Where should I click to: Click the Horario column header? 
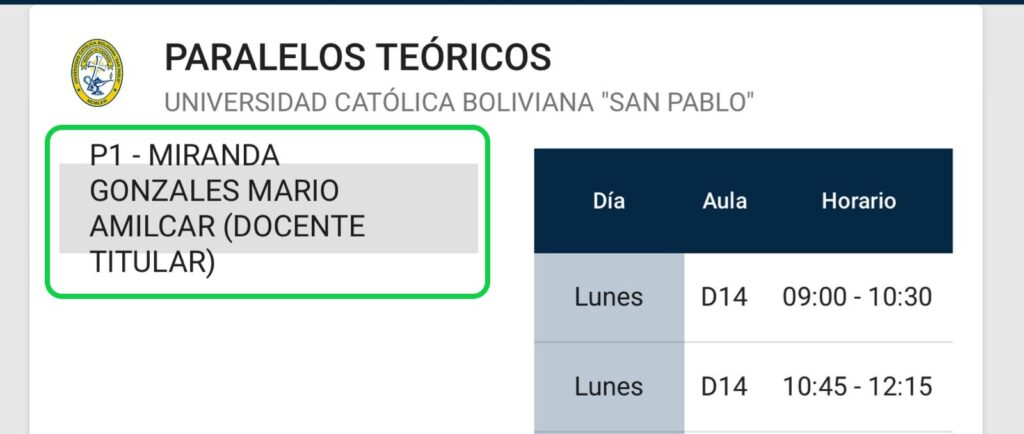click(858, 201)
